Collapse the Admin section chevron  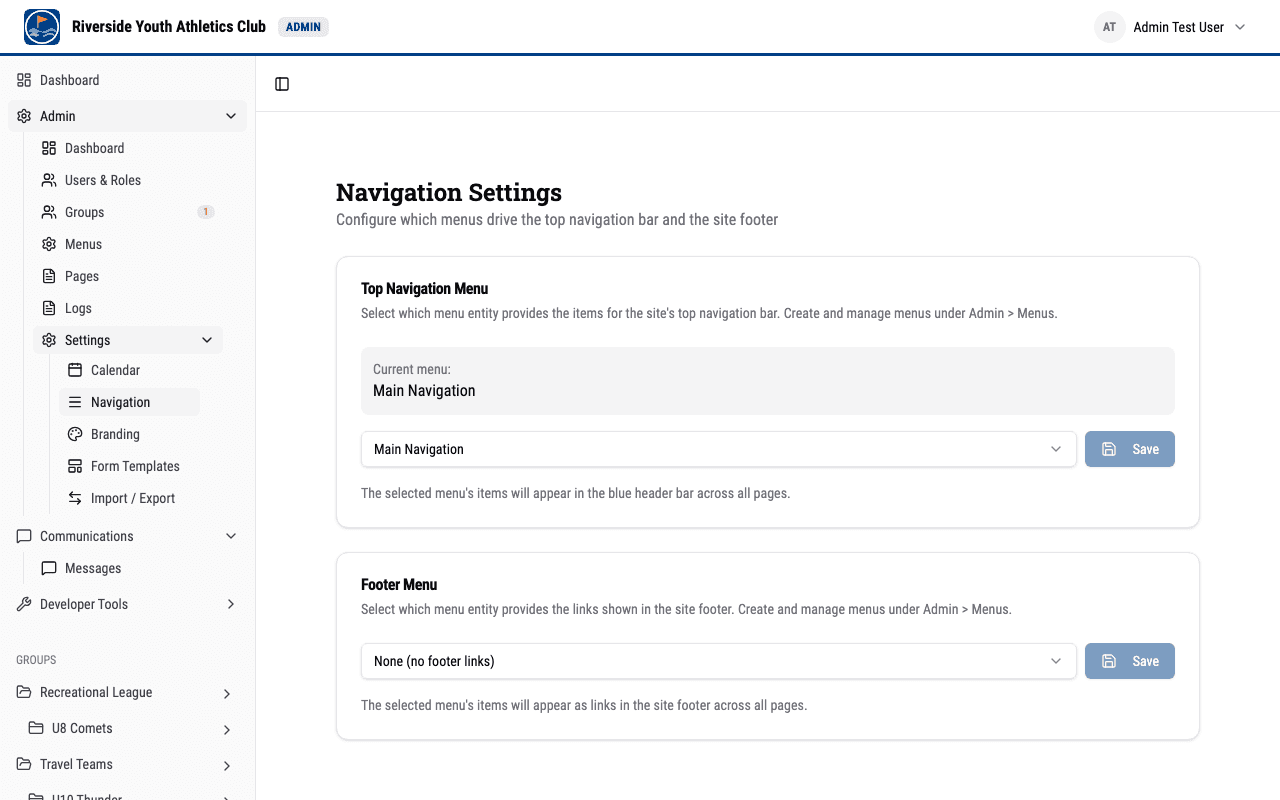pos(231,116)
